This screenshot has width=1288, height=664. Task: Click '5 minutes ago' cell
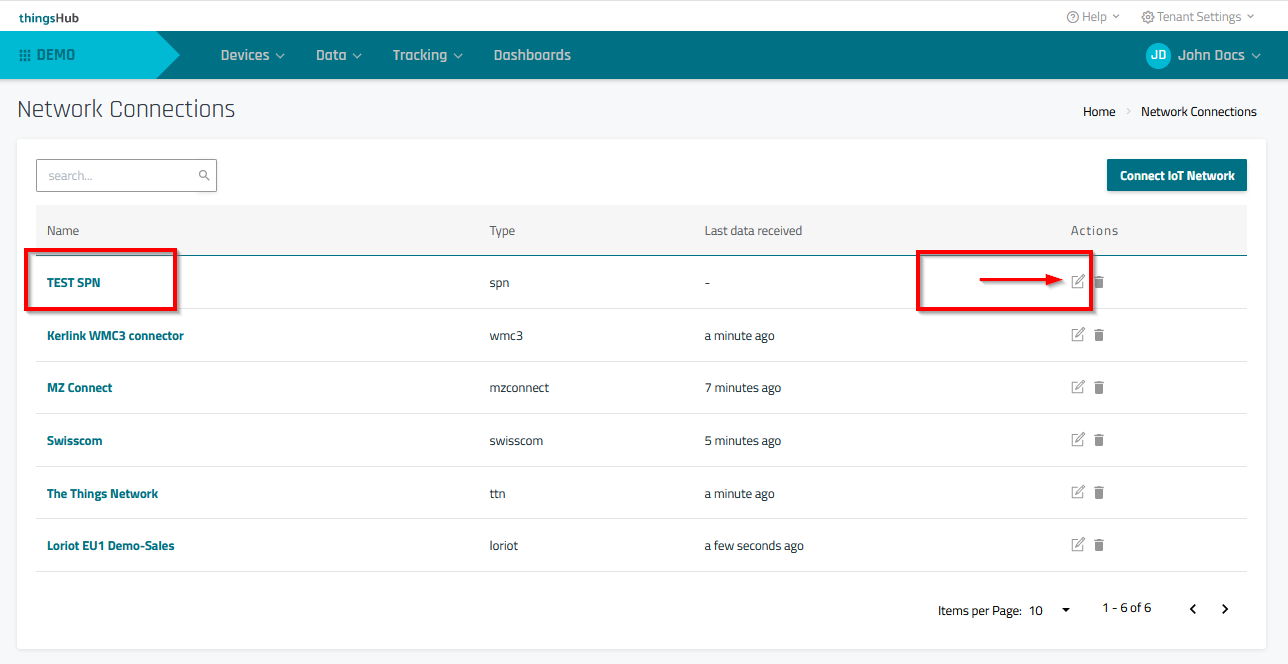743,441
